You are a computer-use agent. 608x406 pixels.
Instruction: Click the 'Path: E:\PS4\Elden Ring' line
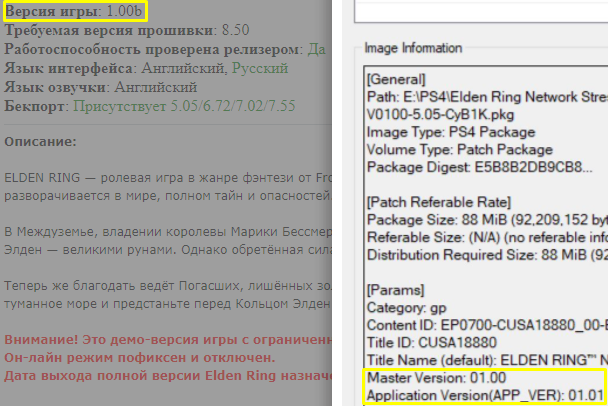click(x=487, y=97)
